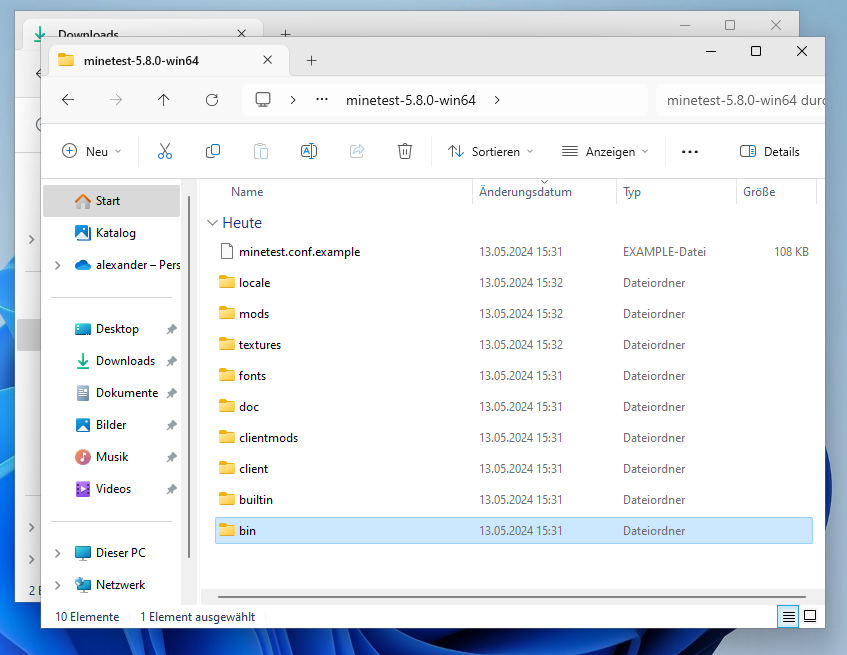Open Bilder in the navigation pane

[111, 425]
